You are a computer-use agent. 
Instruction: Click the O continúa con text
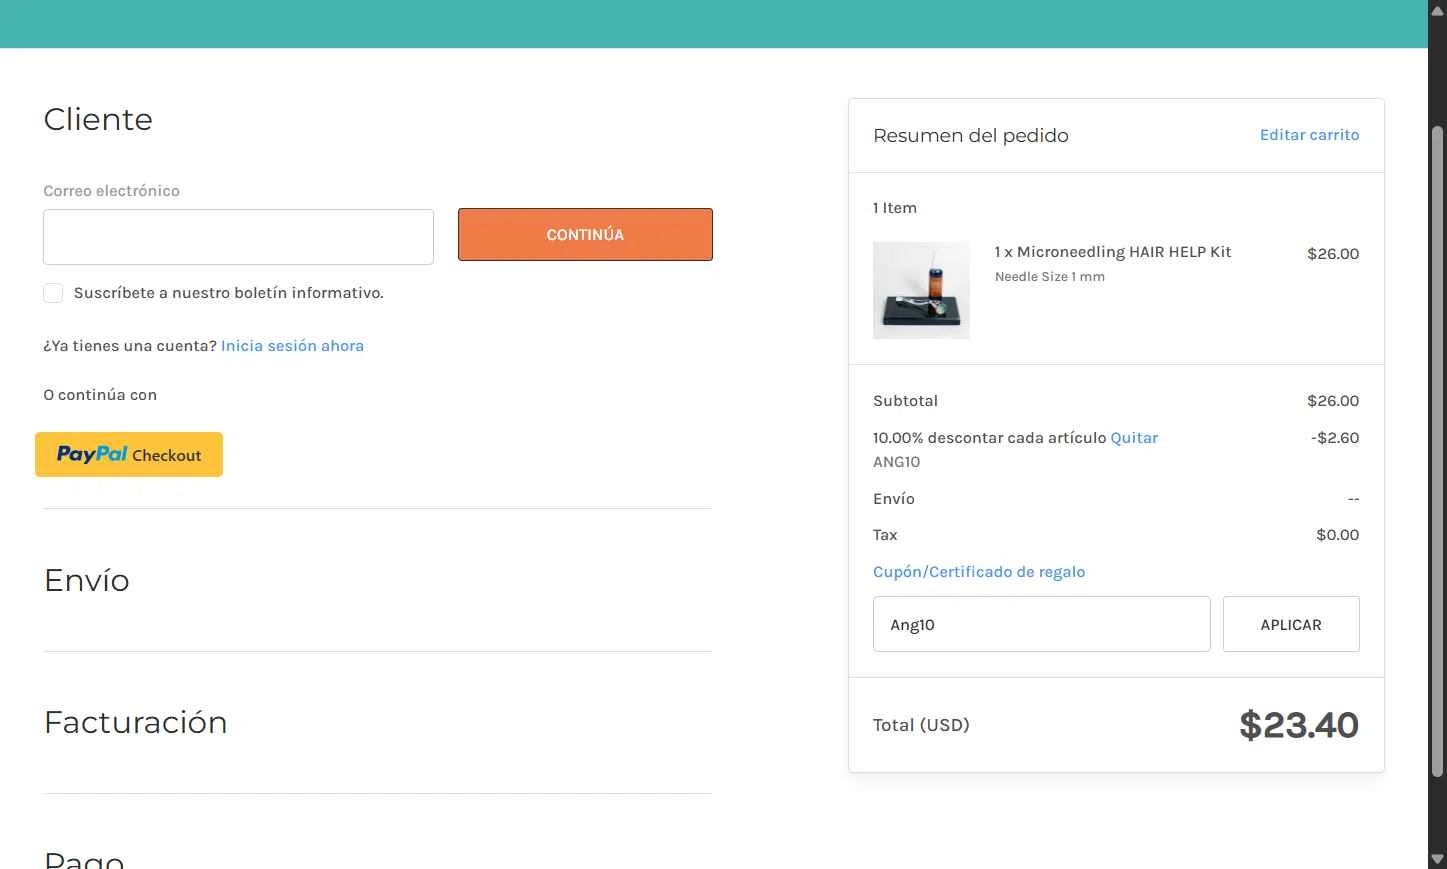click(x=100, y=395)
